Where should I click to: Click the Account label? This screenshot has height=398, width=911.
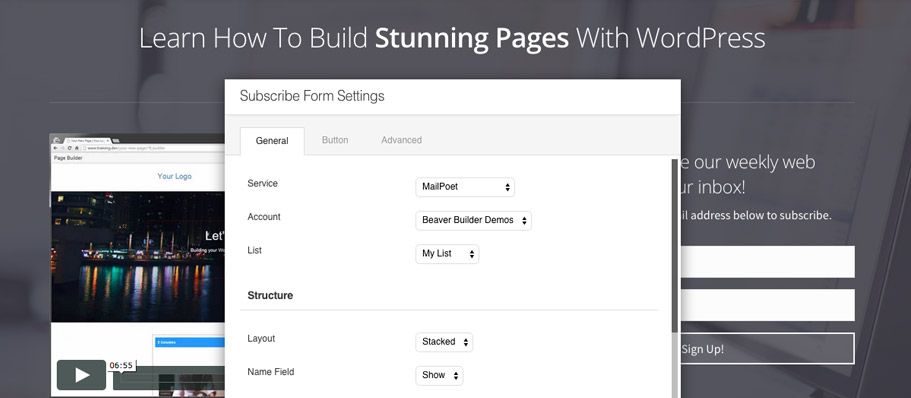coord(264,217)
